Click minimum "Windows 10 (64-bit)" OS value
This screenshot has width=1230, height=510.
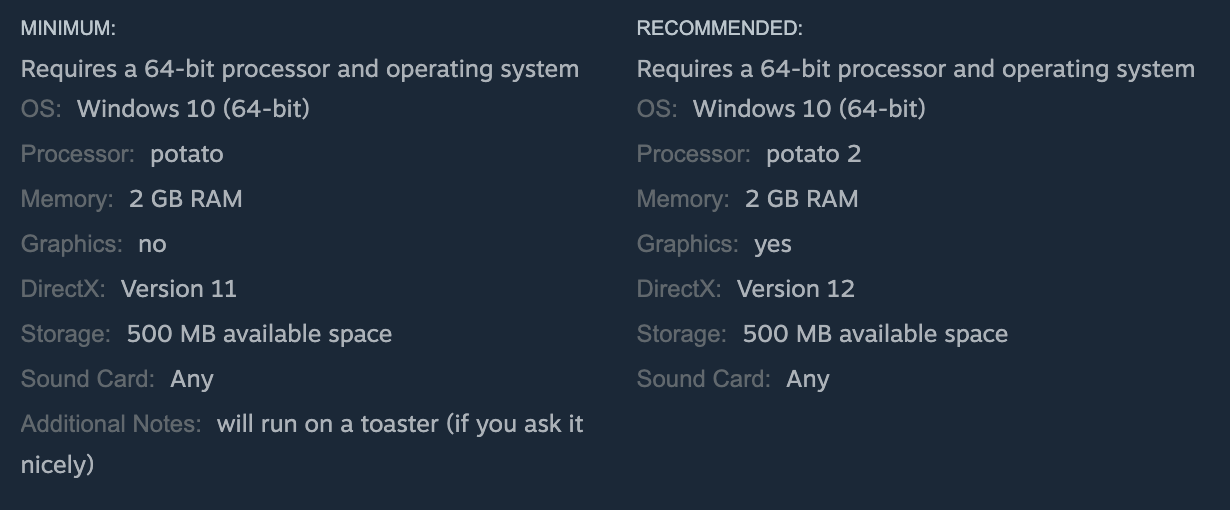[193, 109]
